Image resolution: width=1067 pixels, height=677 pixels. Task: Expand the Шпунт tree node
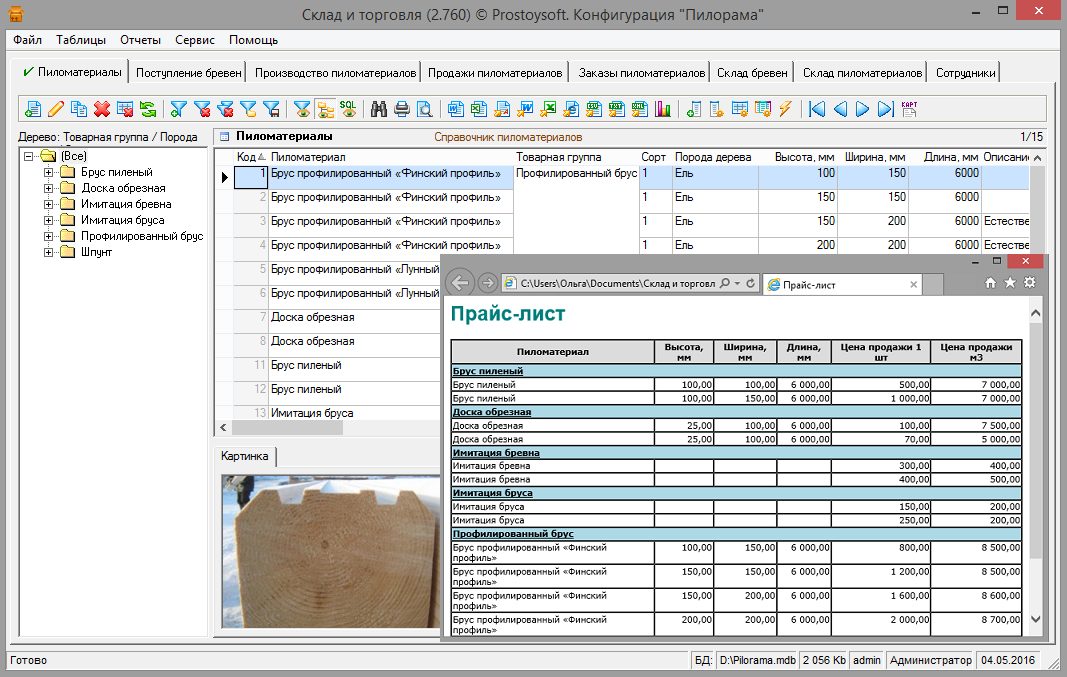[48, 252]
